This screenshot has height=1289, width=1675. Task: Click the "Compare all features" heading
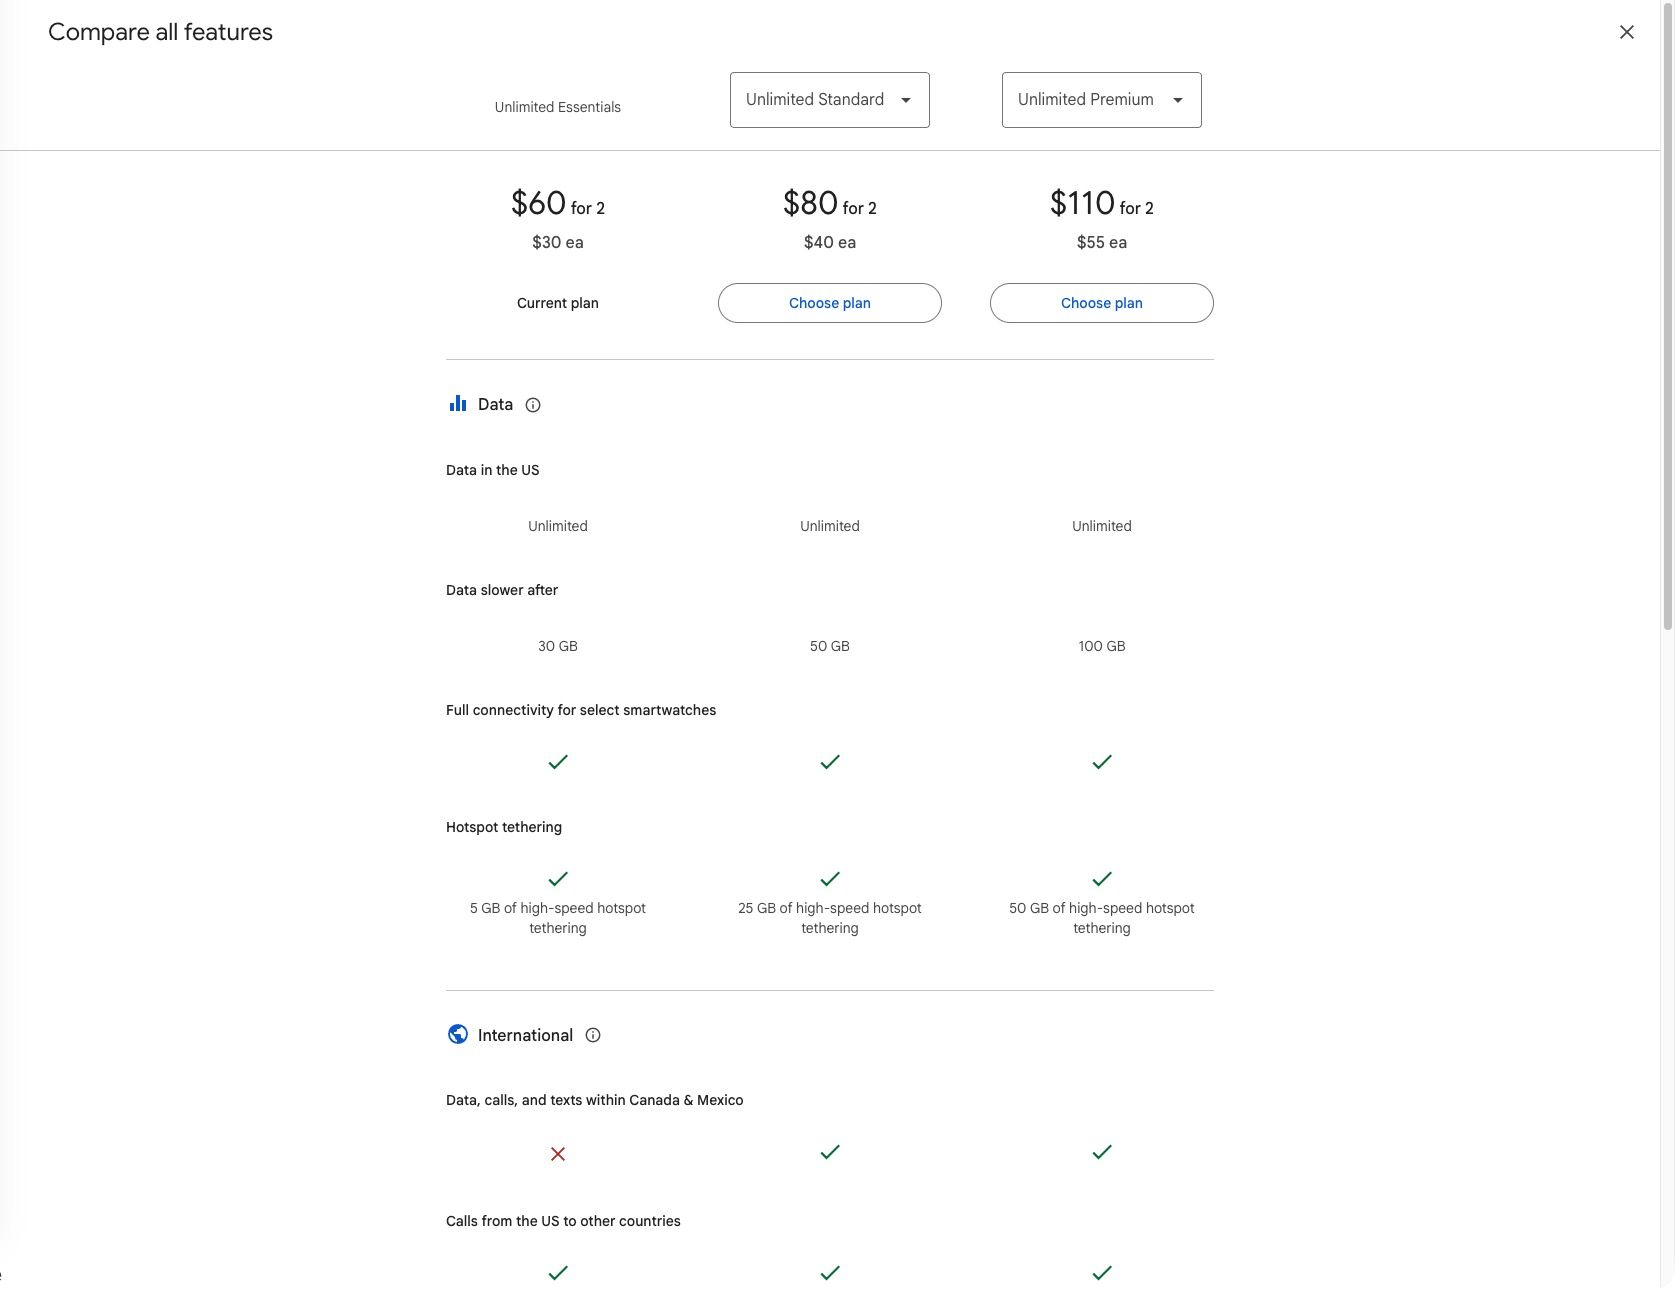[160, 32]
